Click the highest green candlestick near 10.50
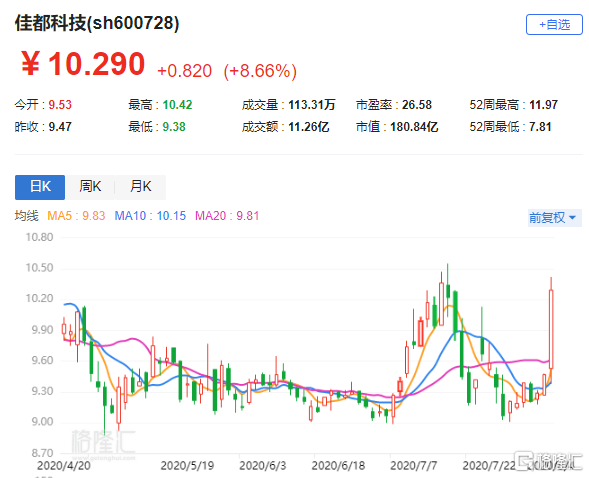 pos(448,291)
